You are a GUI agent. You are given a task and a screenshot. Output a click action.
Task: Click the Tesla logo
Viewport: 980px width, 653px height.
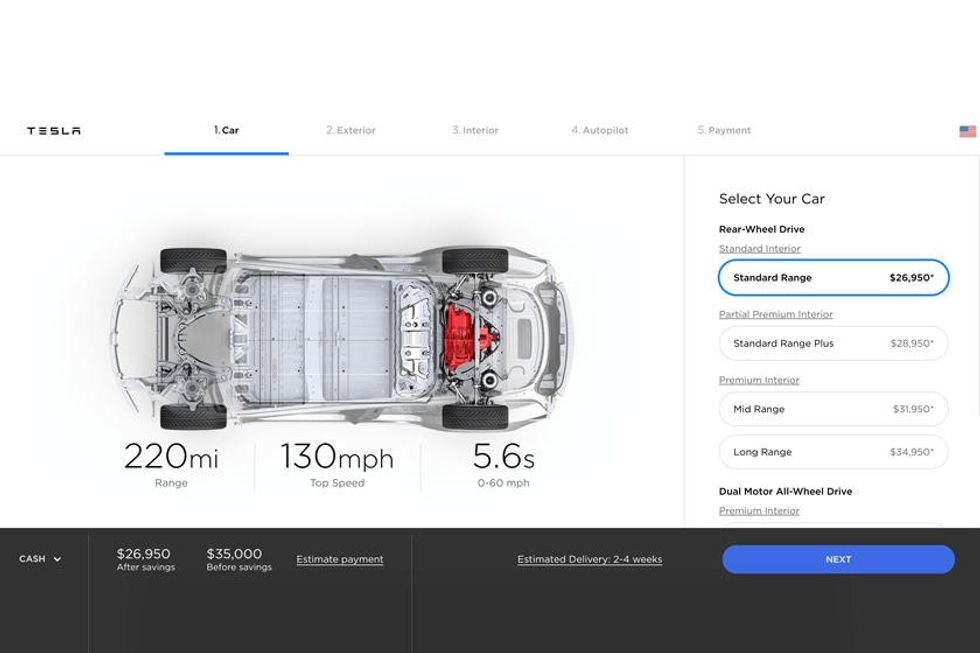click(54, 131)
